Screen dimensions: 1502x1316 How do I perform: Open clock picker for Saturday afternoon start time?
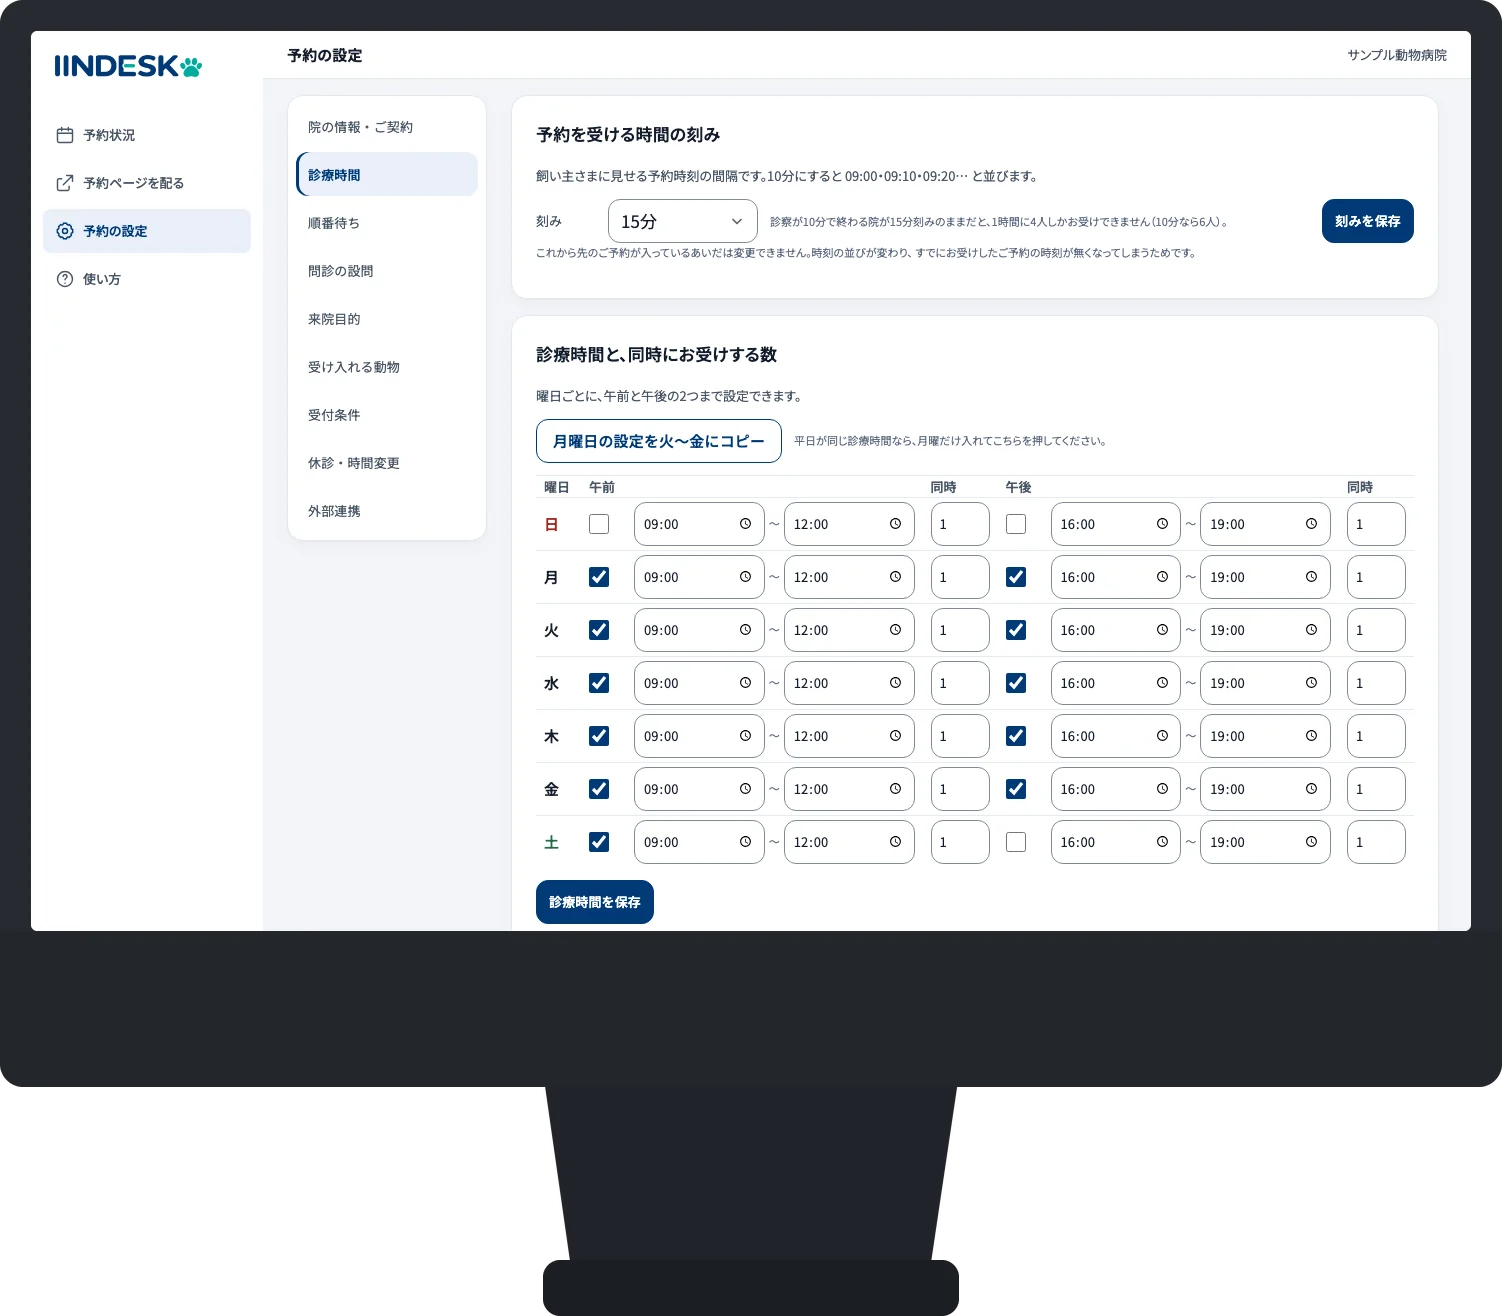1162,842
